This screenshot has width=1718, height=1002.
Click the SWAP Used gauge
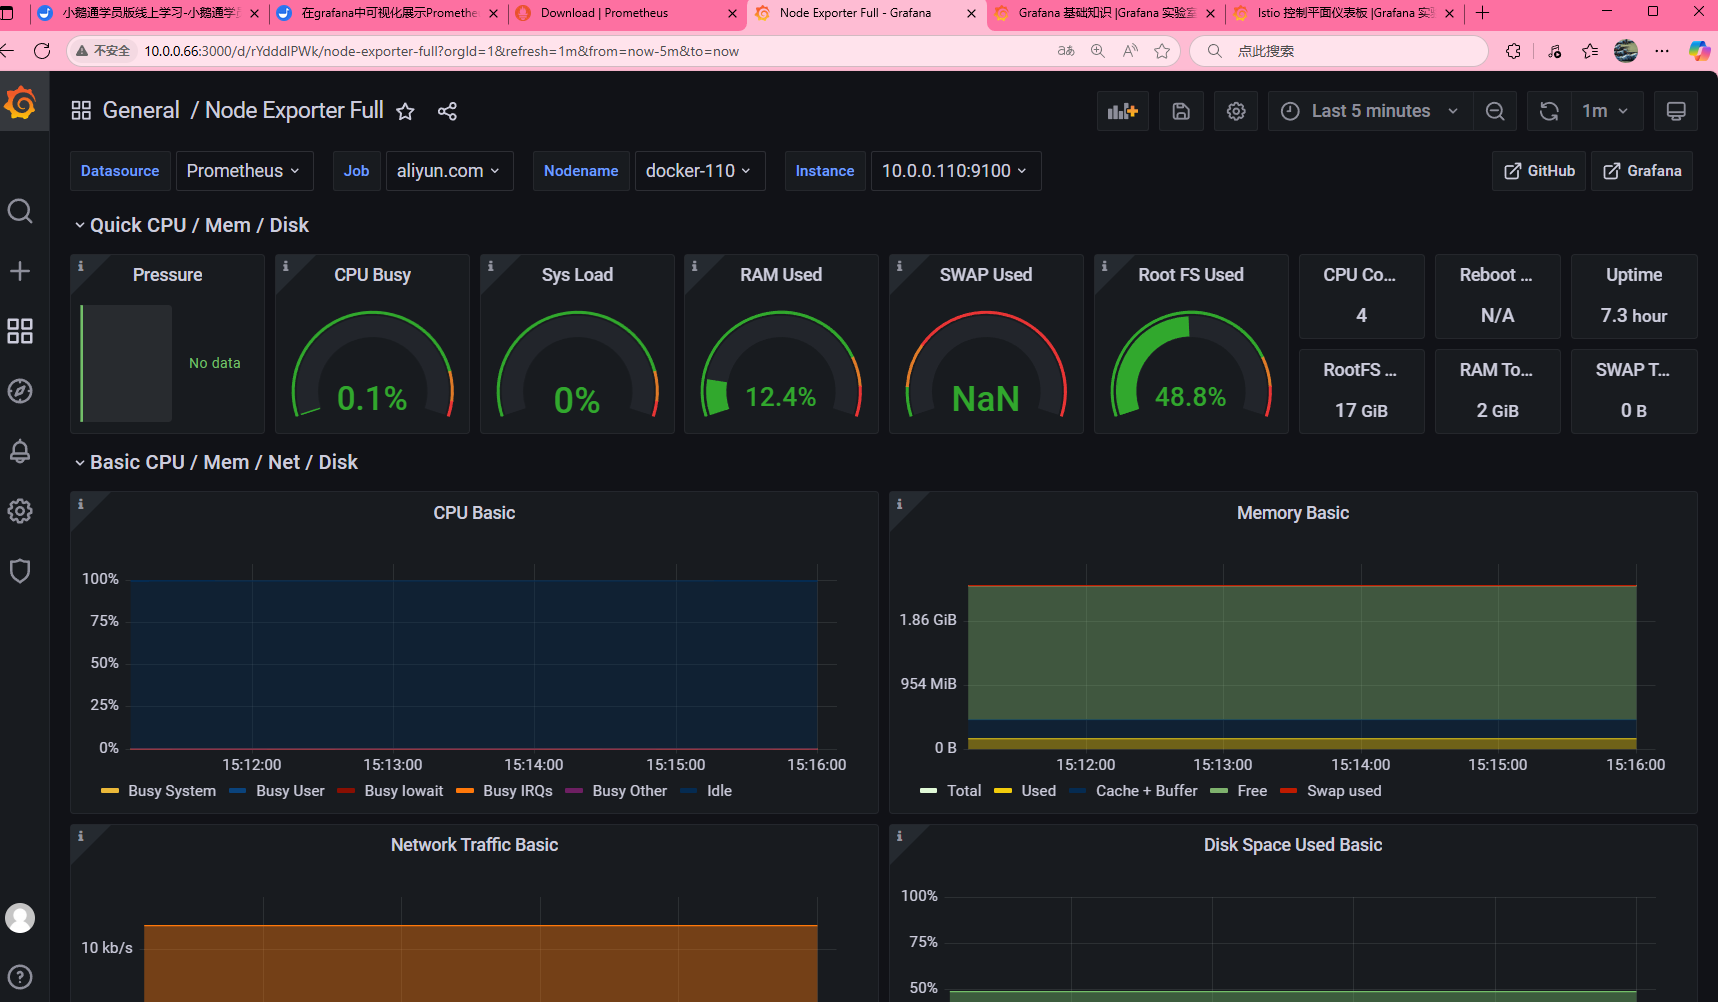click(x=986, y=365)
